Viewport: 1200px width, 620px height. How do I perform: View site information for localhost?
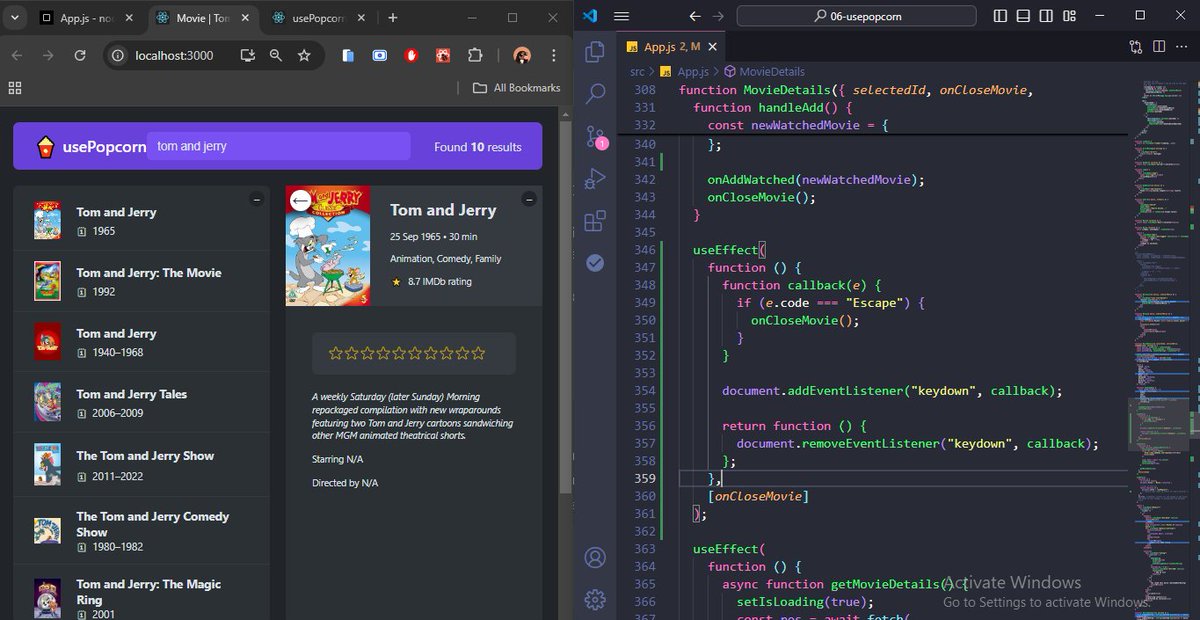[117, 55]
